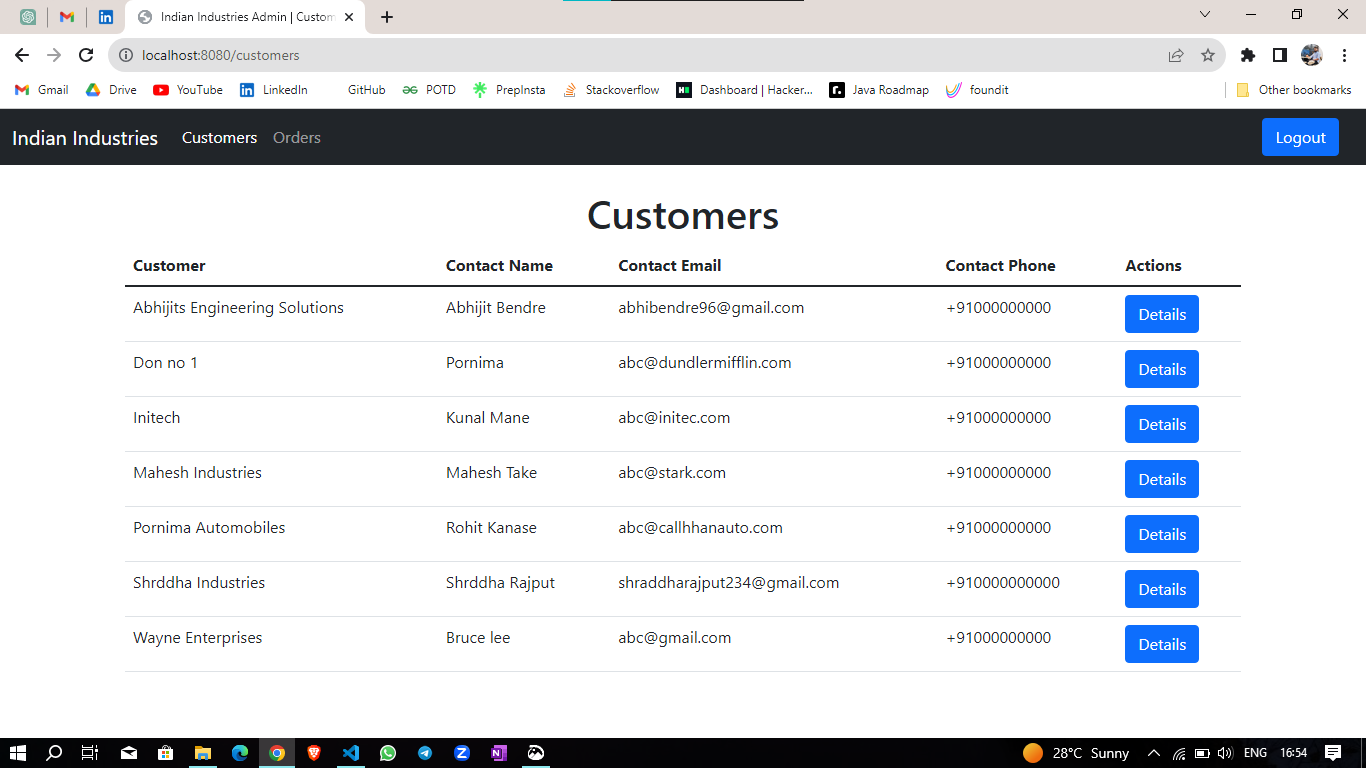1366x768 pixels.
Task: Switch to the Orders menu item
Action: click(x=296, y=137)
